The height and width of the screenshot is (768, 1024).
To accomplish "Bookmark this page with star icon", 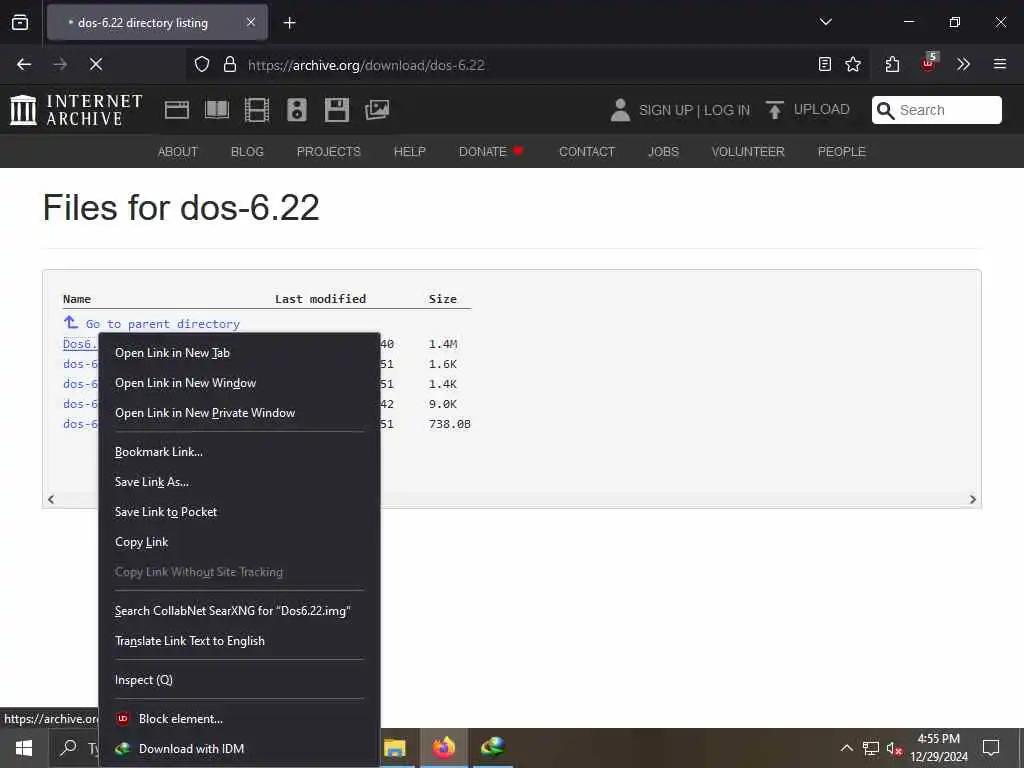I will [853, 64].
